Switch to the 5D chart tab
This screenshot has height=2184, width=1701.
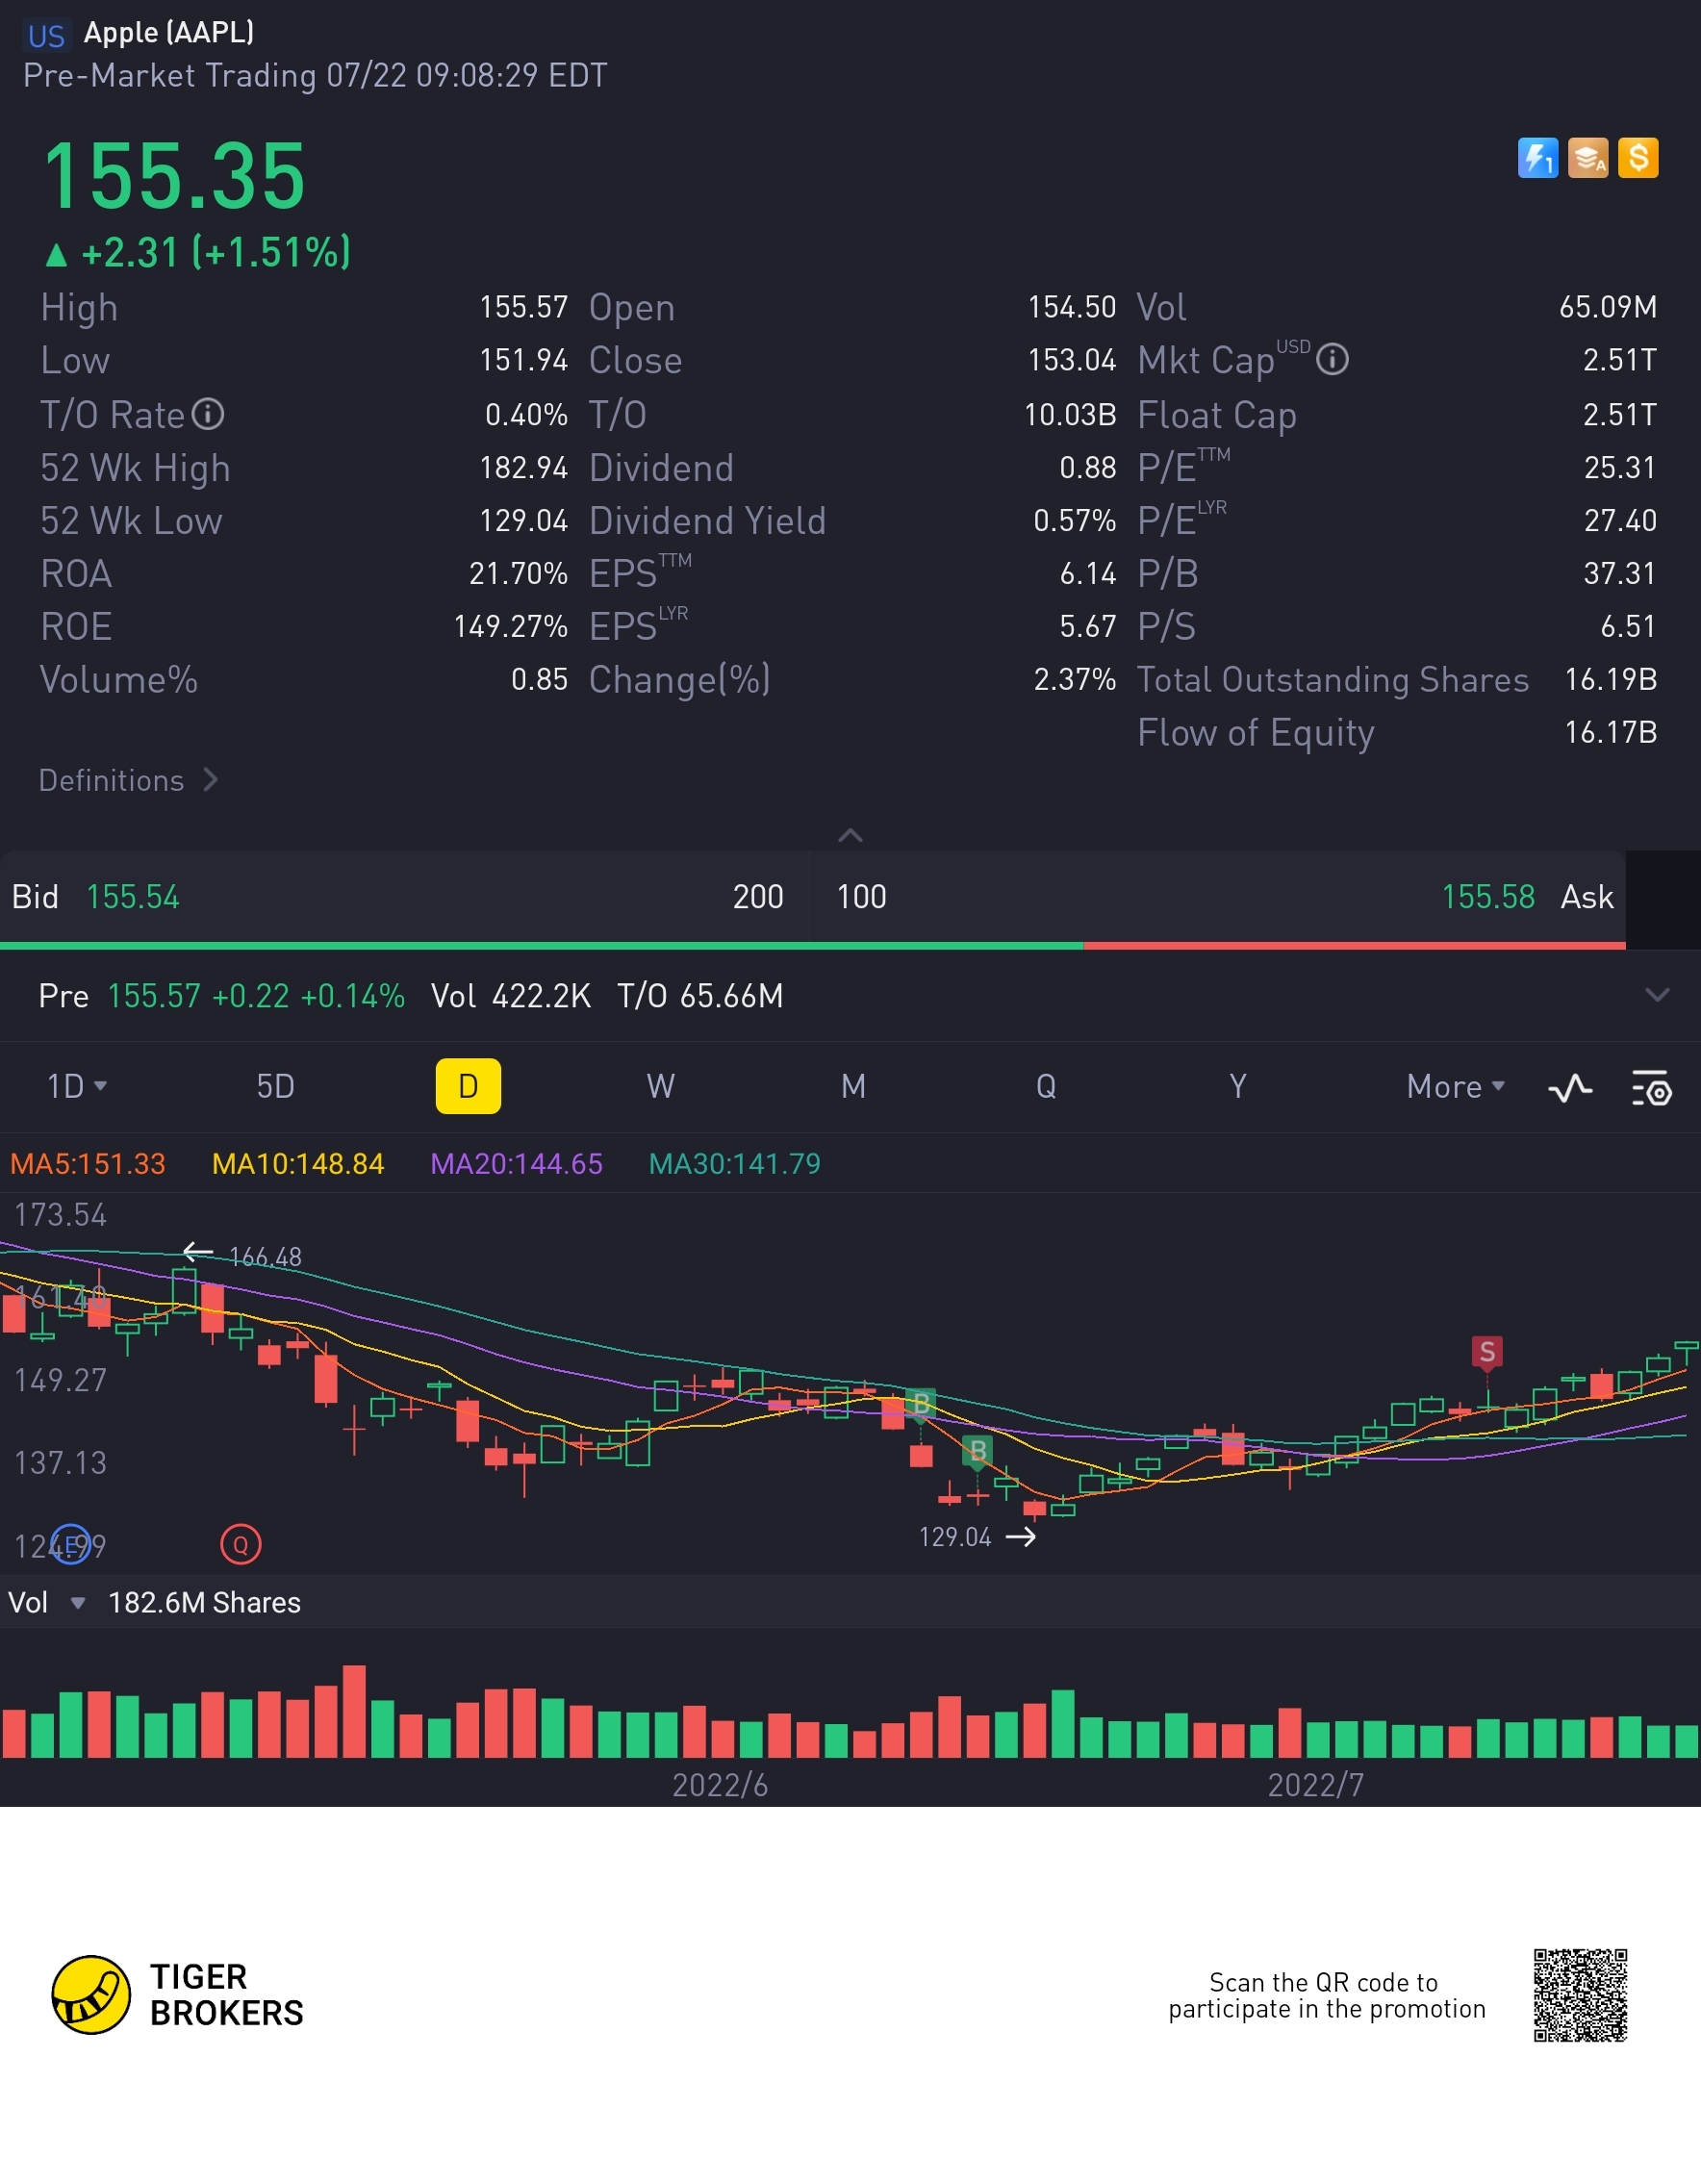click(275, 1086)
